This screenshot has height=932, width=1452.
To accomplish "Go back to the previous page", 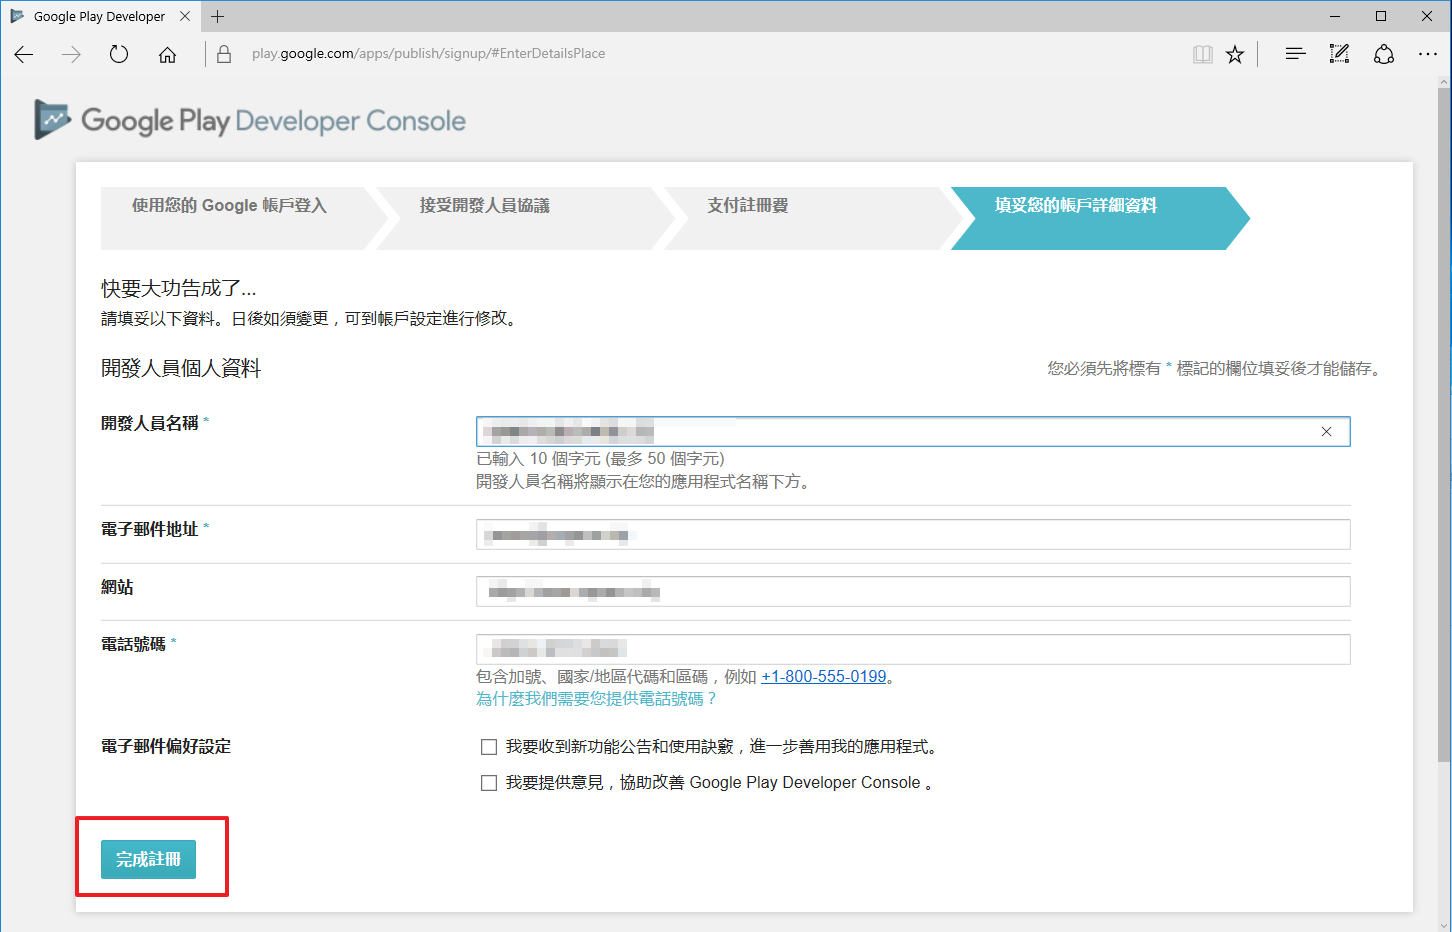I will click(24, 54).
